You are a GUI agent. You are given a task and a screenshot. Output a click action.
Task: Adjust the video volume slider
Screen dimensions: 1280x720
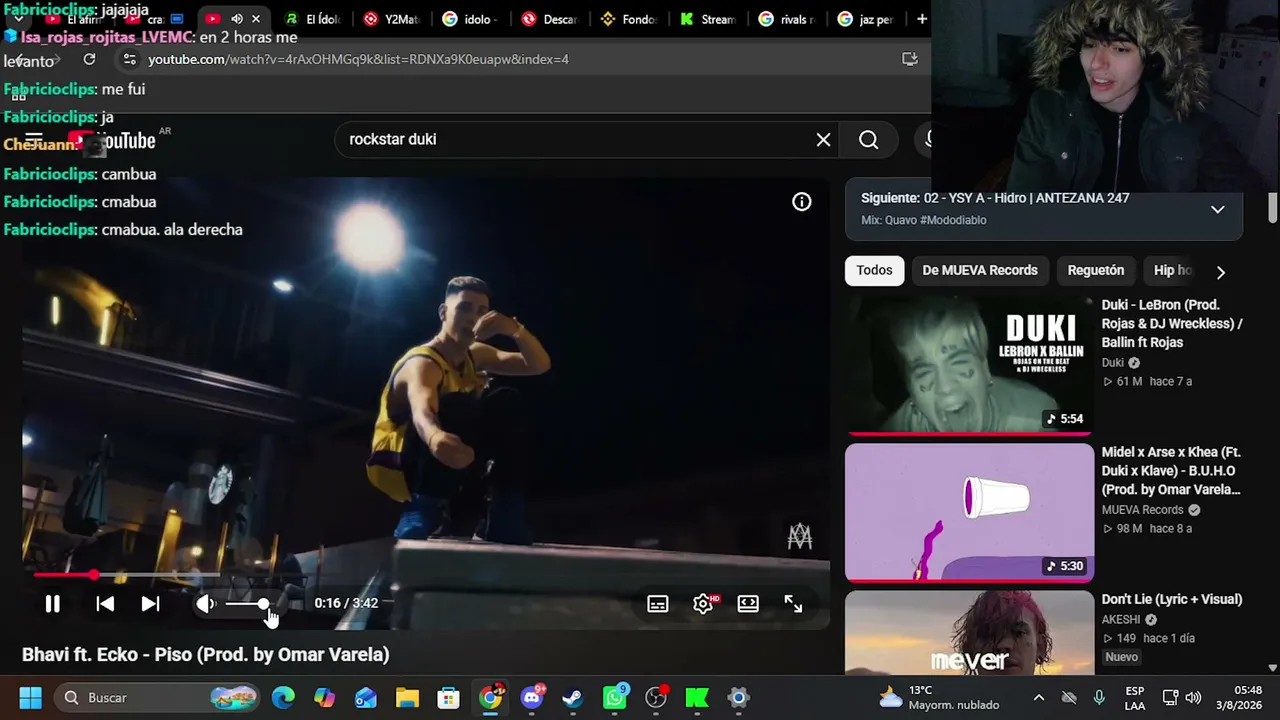coord(247,604)
